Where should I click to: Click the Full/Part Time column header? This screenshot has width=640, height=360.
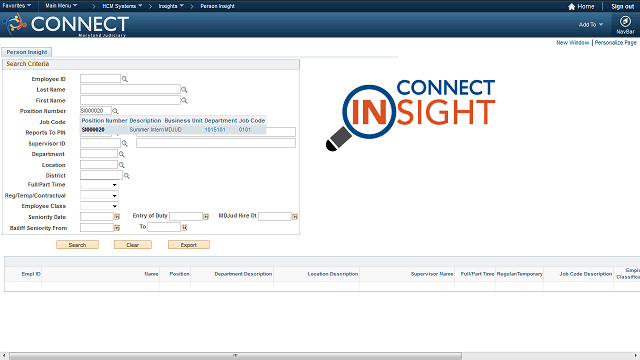click(x=477, y=274)
